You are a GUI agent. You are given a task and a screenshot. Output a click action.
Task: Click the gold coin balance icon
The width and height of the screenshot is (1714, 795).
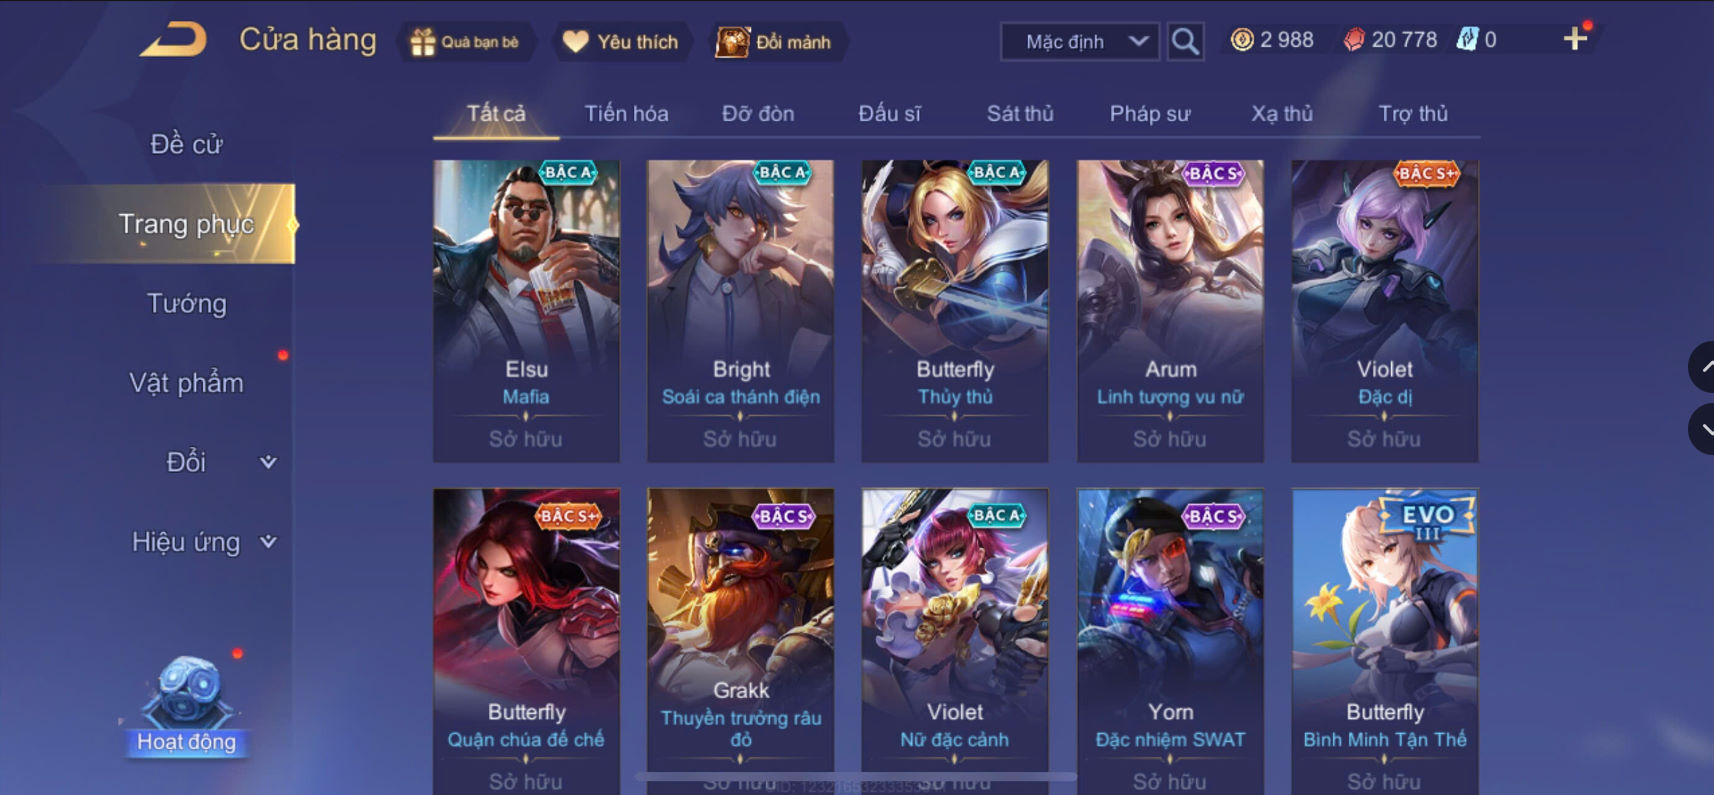click(x=1242, y=40)
